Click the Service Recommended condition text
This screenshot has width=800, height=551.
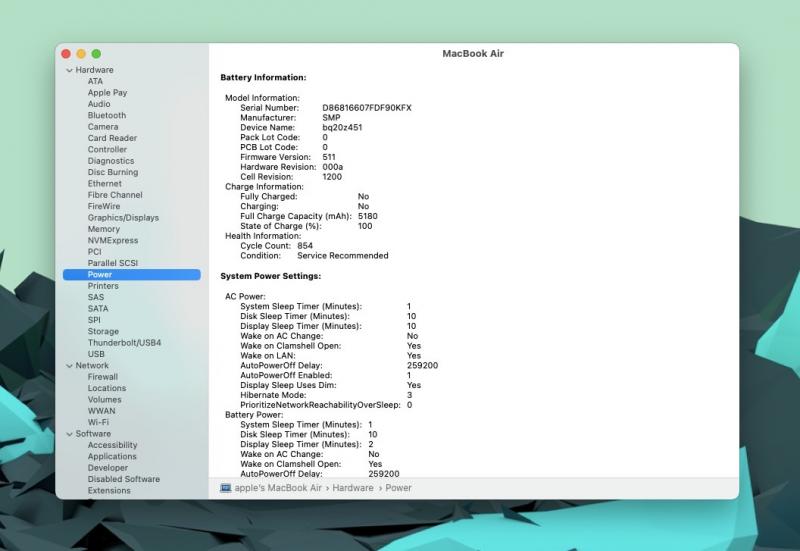(x=343, y=256)
